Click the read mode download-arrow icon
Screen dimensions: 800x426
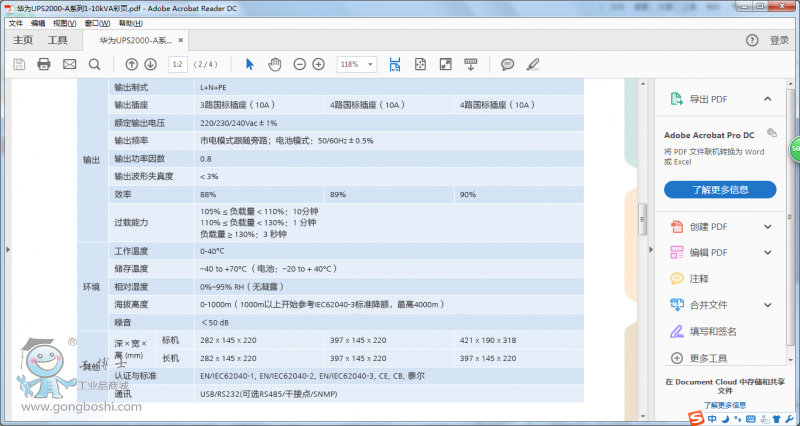(470, 64)
